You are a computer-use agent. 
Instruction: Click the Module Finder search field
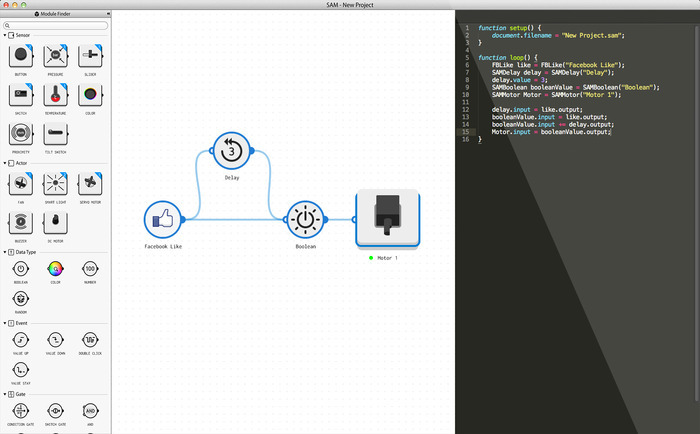pyautogui.click(x=58, y=25)
